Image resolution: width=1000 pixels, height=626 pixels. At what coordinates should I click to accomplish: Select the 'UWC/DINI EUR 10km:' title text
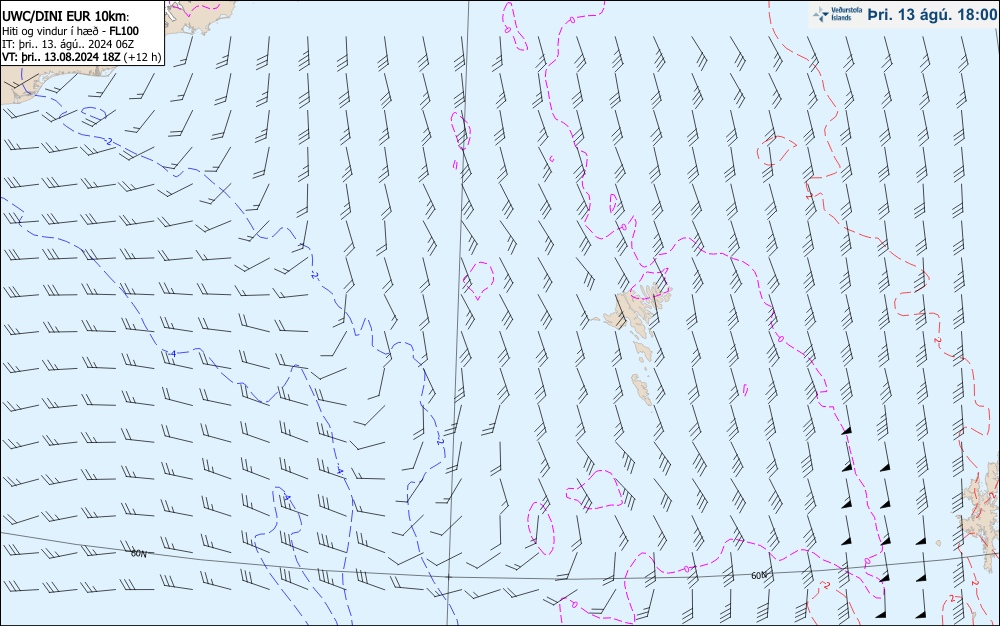pyautogui.click(x=65, y=17)
